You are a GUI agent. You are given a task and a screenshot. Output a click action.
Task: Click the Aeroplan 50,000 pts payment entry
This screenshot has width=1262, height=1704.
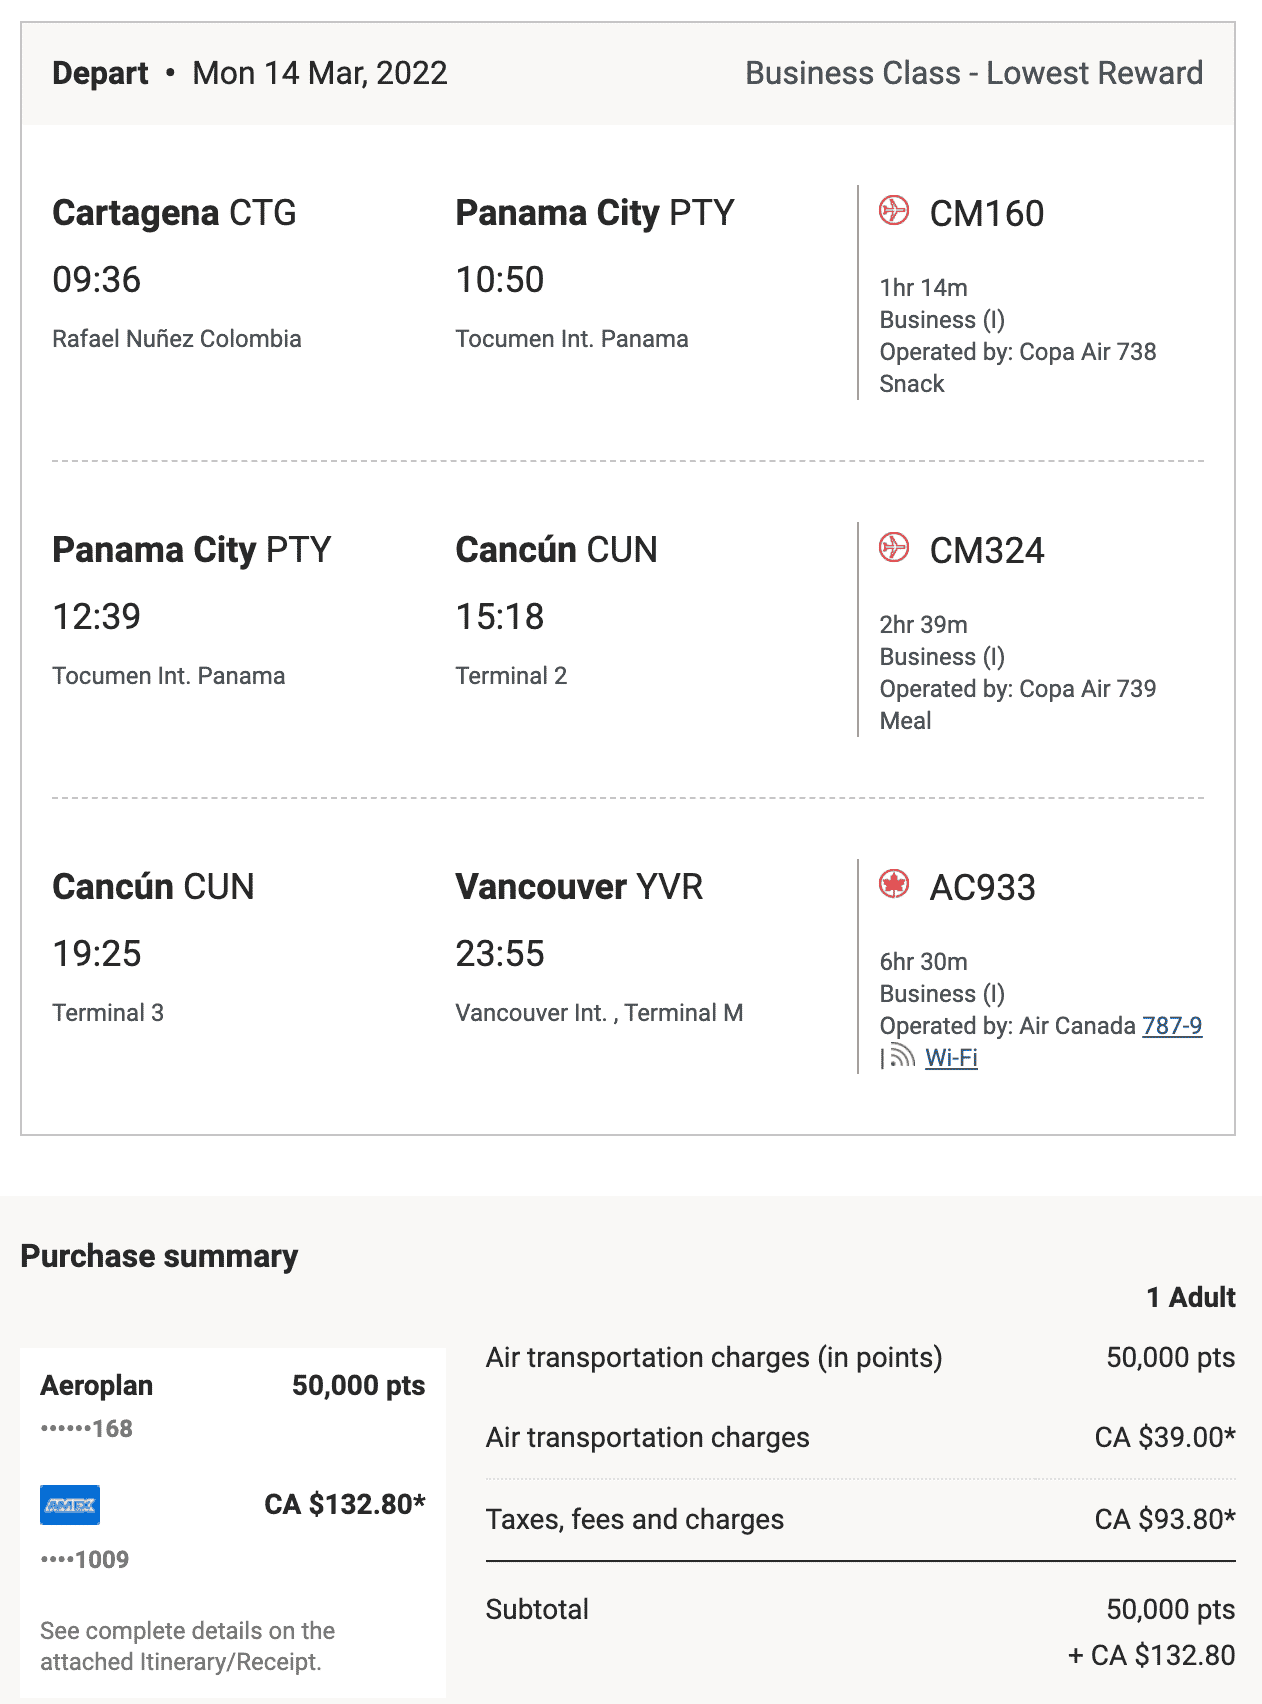(232, 1386)
